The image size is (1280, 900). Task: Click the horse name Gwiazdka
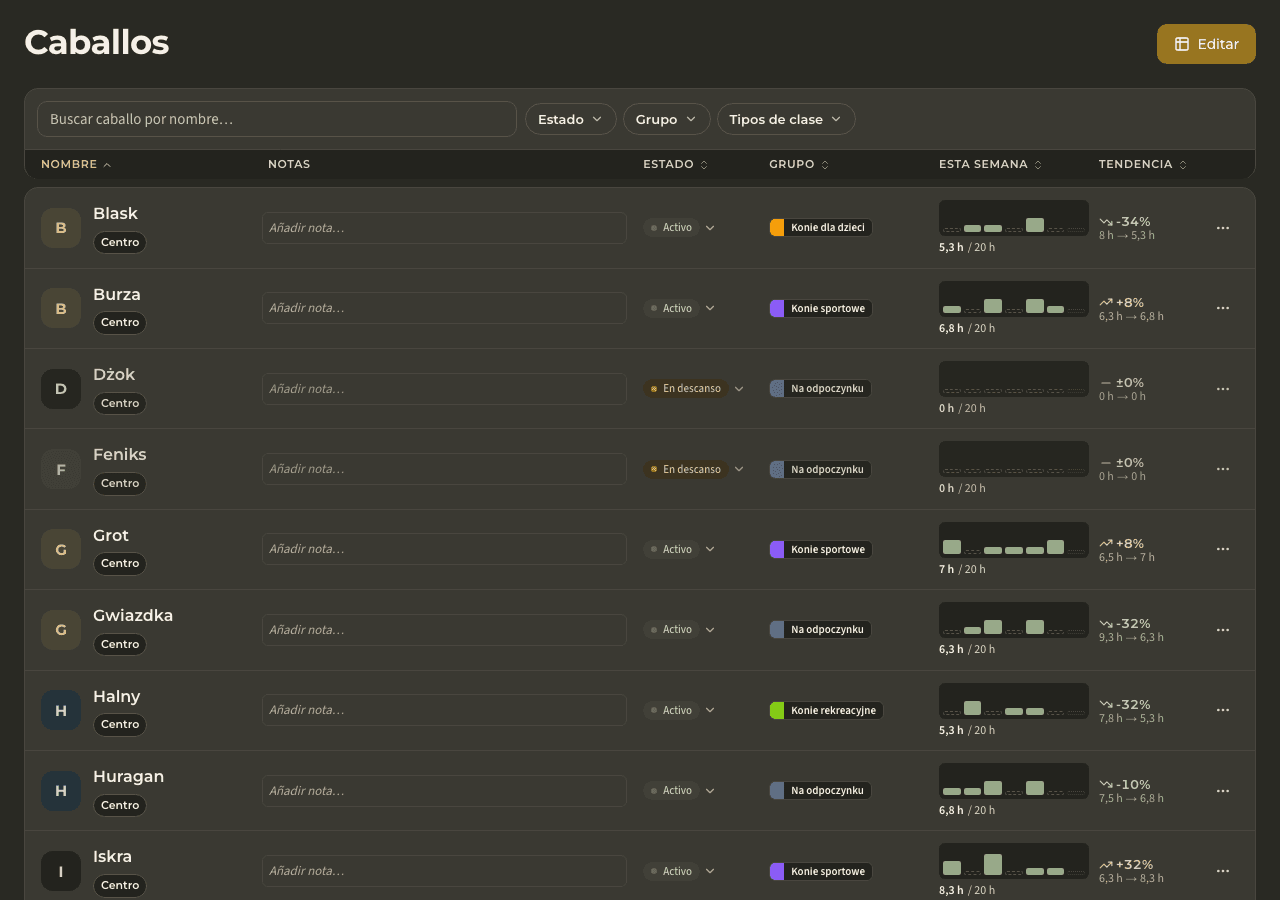pyautogui.click(x=133, y=616)
